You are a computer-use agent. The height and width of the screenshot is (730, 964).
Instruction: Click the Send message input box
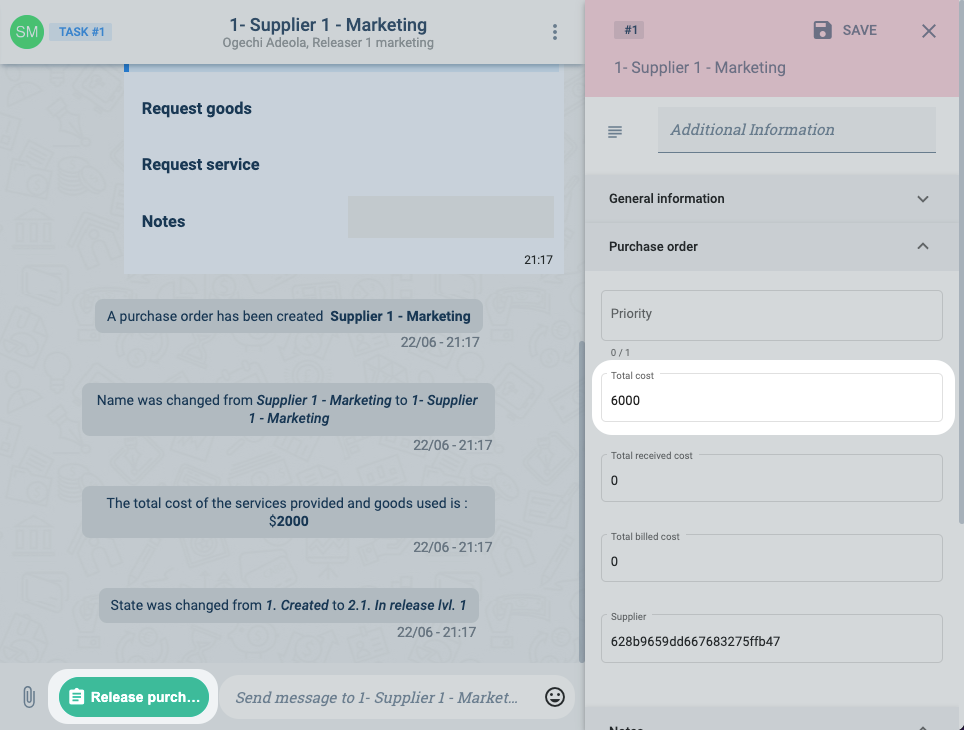click(x=377, y=697)
